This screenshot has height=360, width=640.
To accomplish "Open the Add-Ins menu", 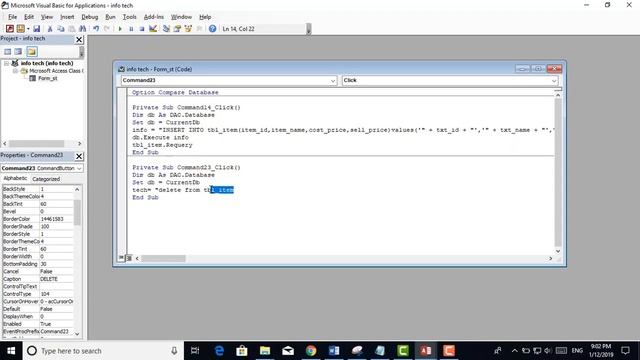I will pos(154,17).
